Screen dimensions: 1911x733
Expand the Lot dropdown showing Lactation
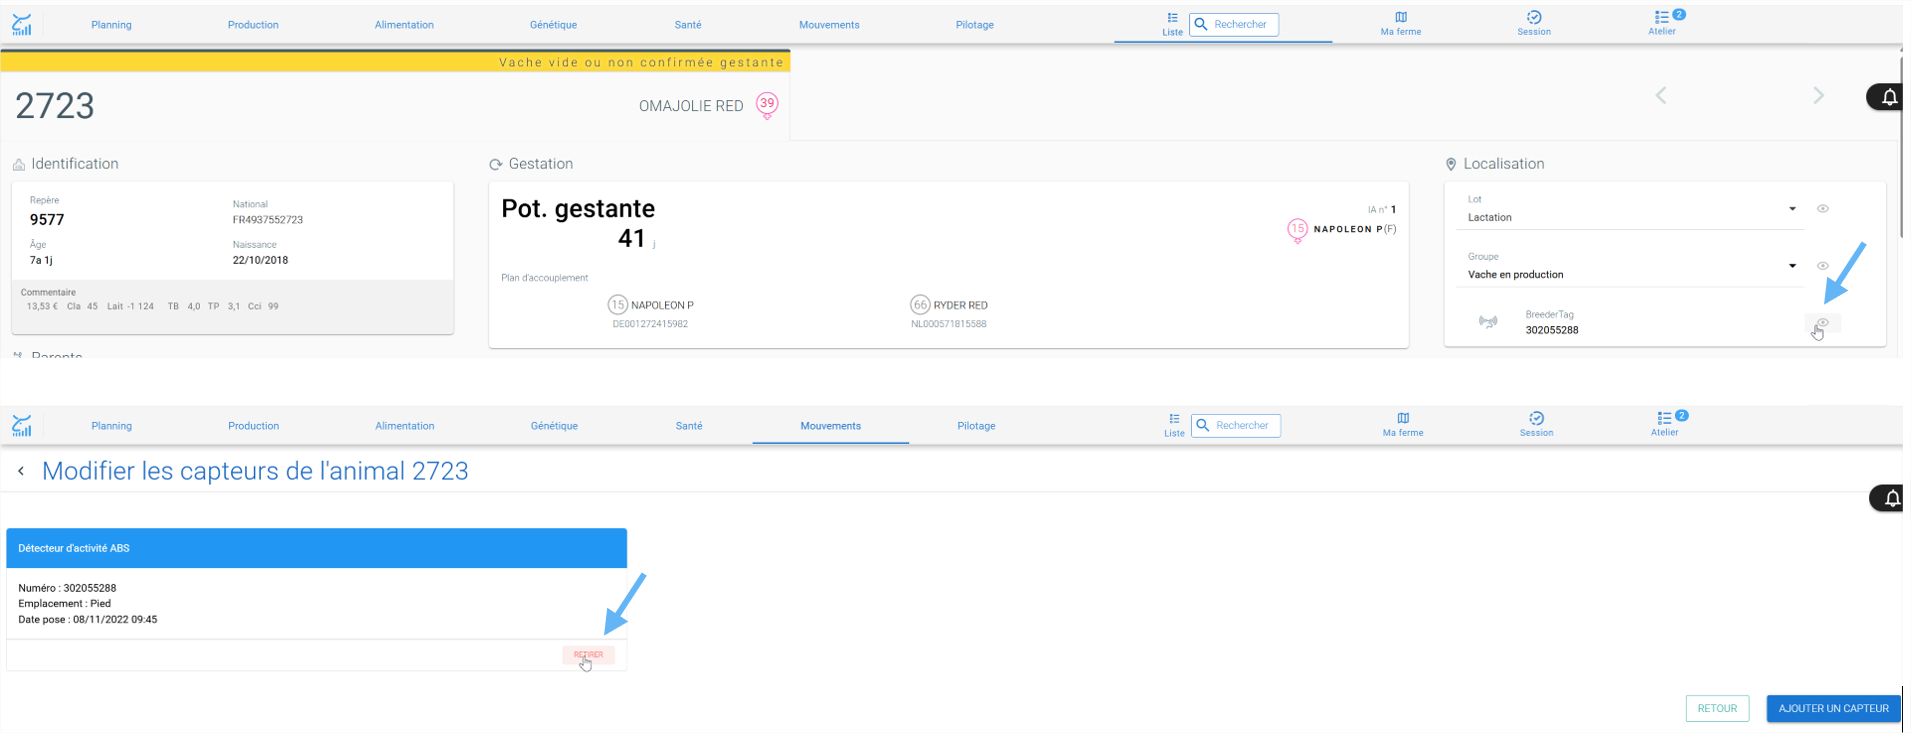coord(1793,209)
